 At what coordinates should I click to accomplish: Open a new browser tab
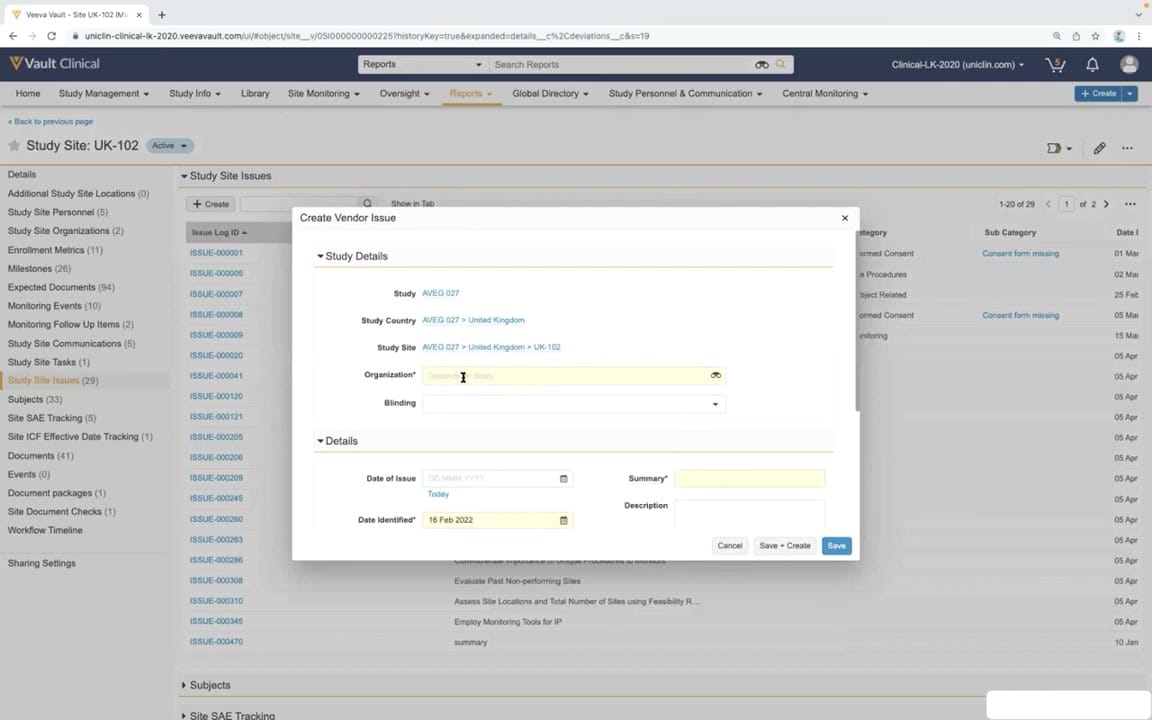tap(162, 14)
